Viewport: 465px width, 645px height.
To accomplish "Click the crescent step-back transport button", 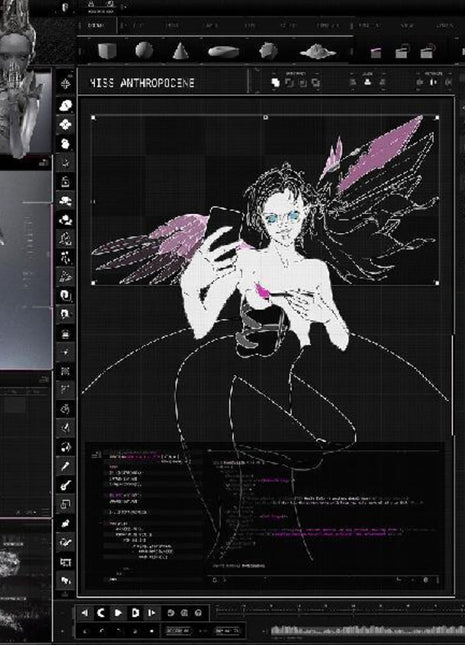I will (101, 613).
